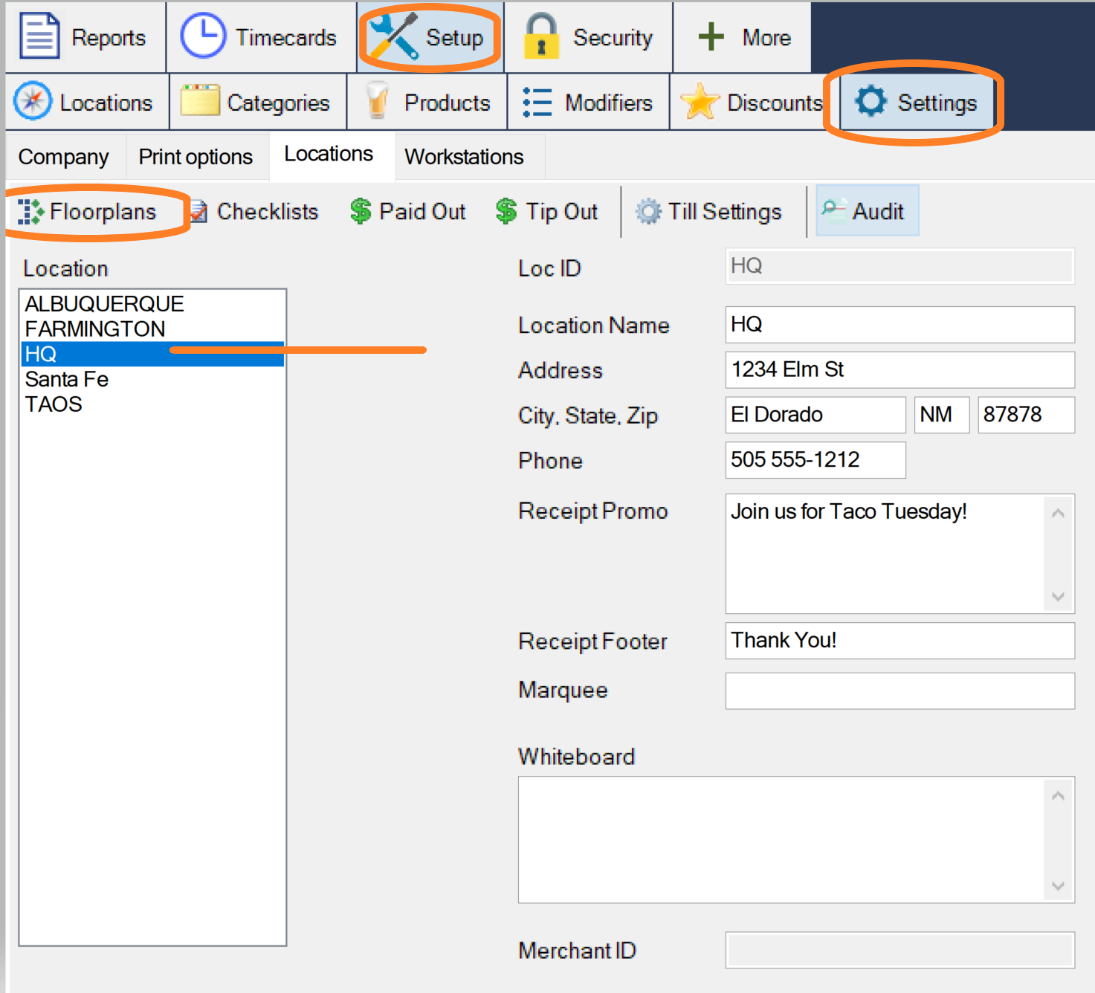The height and width of the screenshot is (993, 1095).
Task: Open the Categories setup page
Action: [258, 102]
